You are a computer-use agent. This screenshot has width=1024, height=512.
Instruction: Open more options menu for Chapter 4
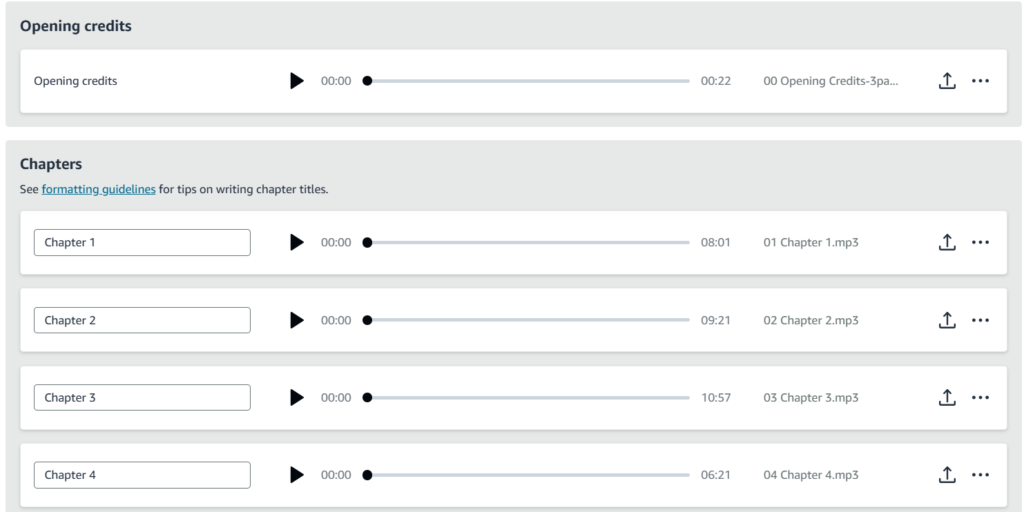[980, 475]
